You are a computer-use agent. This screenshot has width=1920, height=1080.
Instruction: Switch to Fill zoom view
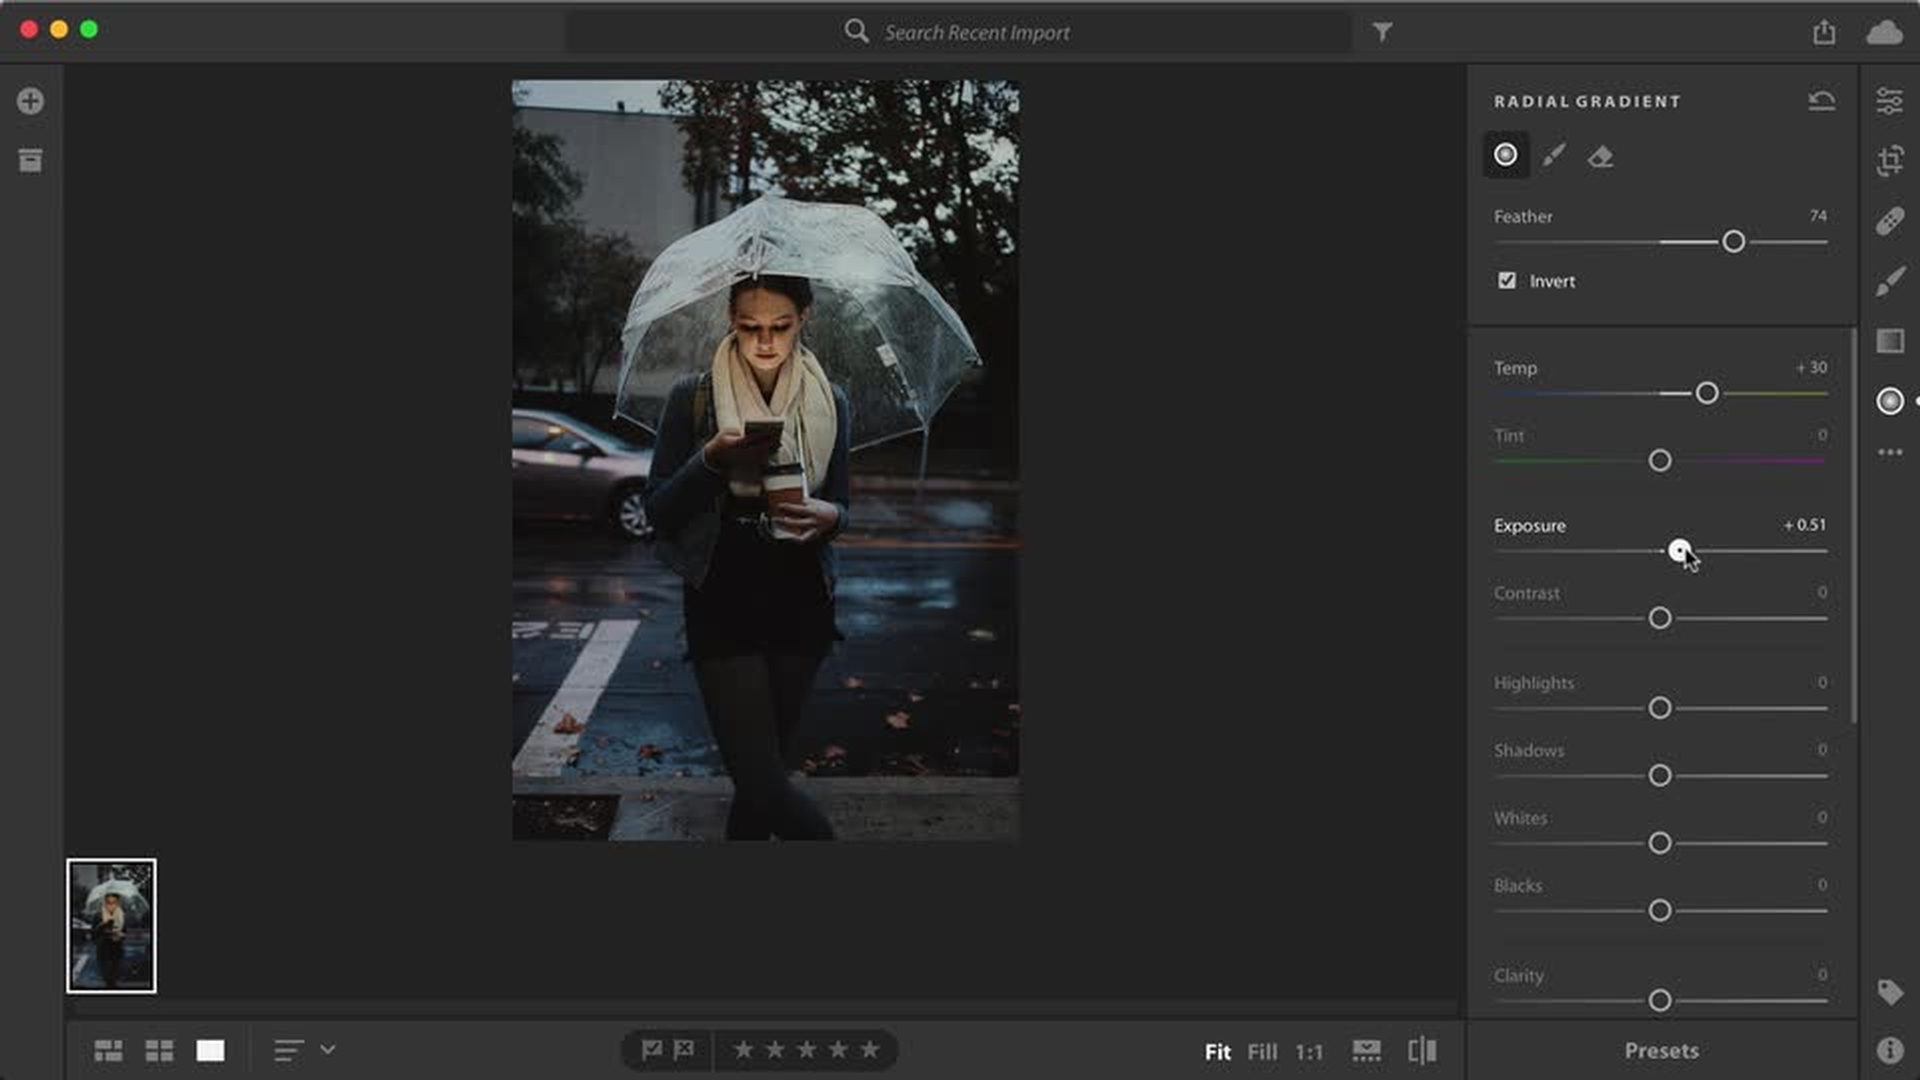(1262, 1052)
